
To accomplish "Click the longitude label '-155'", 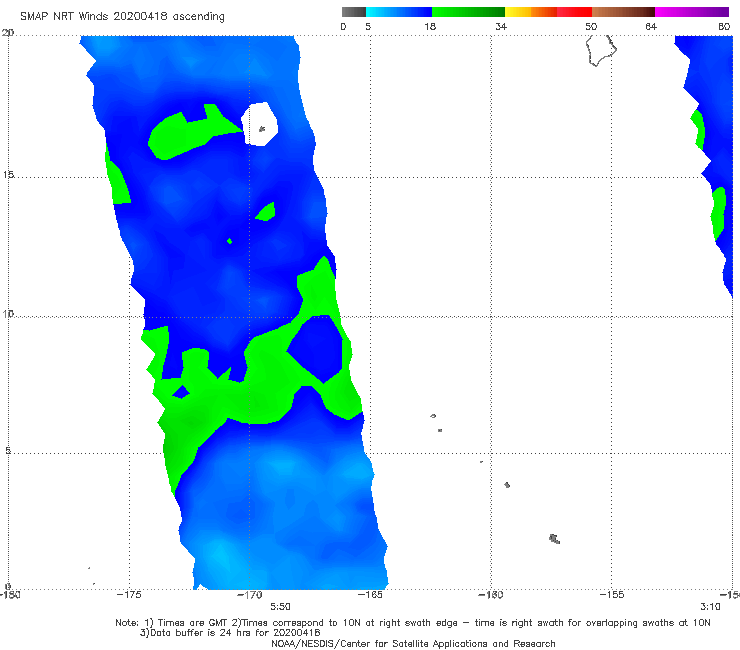I will 612,595.
